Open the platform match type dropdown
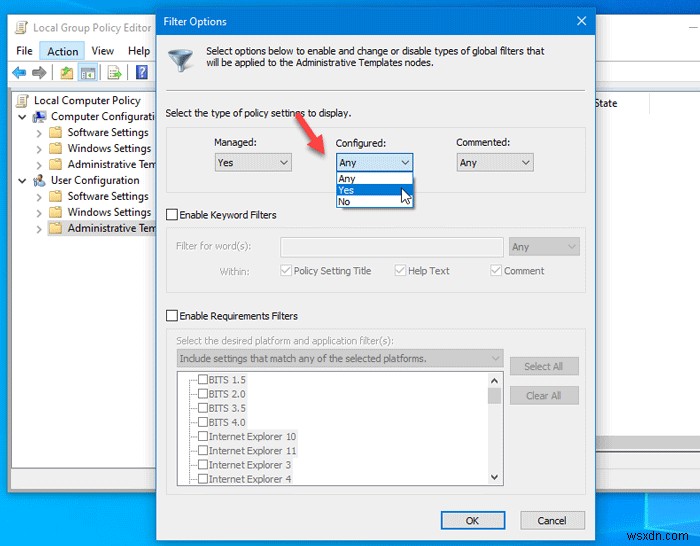Screen dimensions: 700x546 coord(340,358)
